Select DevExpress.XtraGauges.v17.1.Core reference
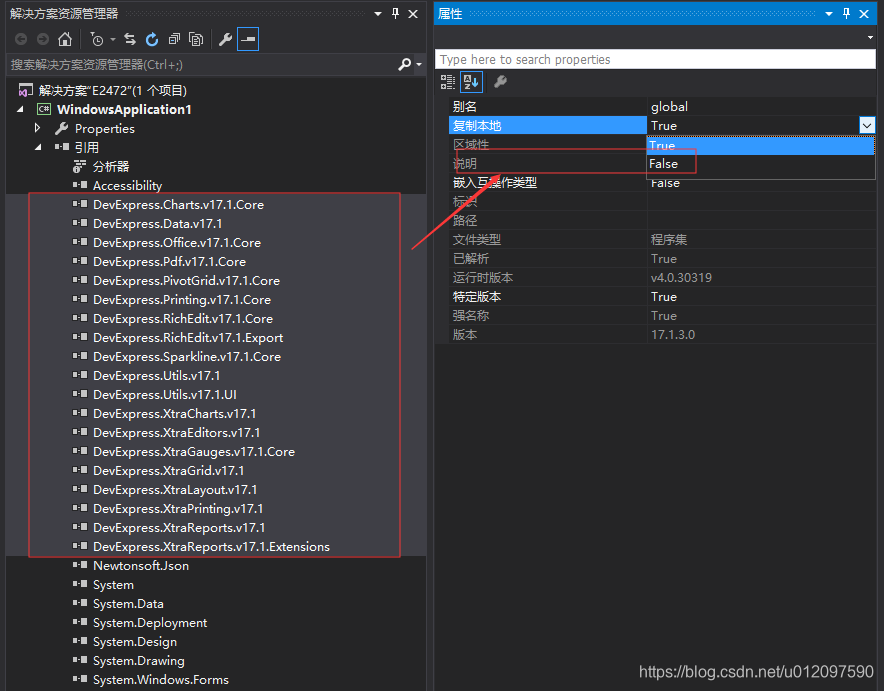 [194, 451]
